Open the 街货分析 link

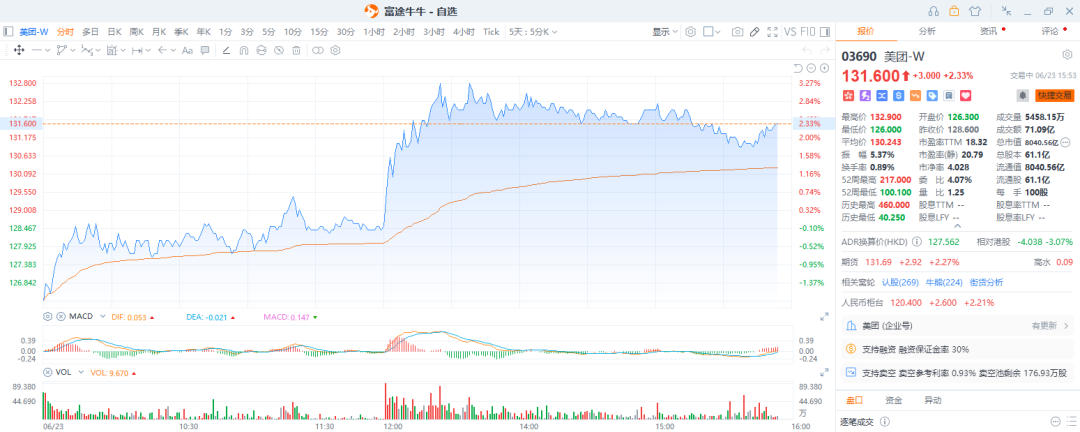point(986,282)
